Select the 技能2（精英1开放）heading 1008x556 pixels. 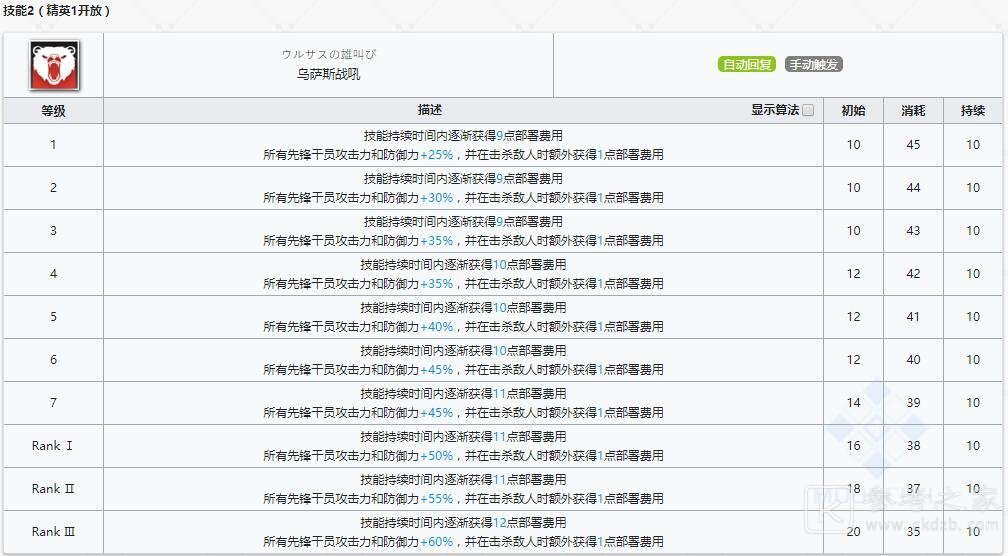pos(56,11)
